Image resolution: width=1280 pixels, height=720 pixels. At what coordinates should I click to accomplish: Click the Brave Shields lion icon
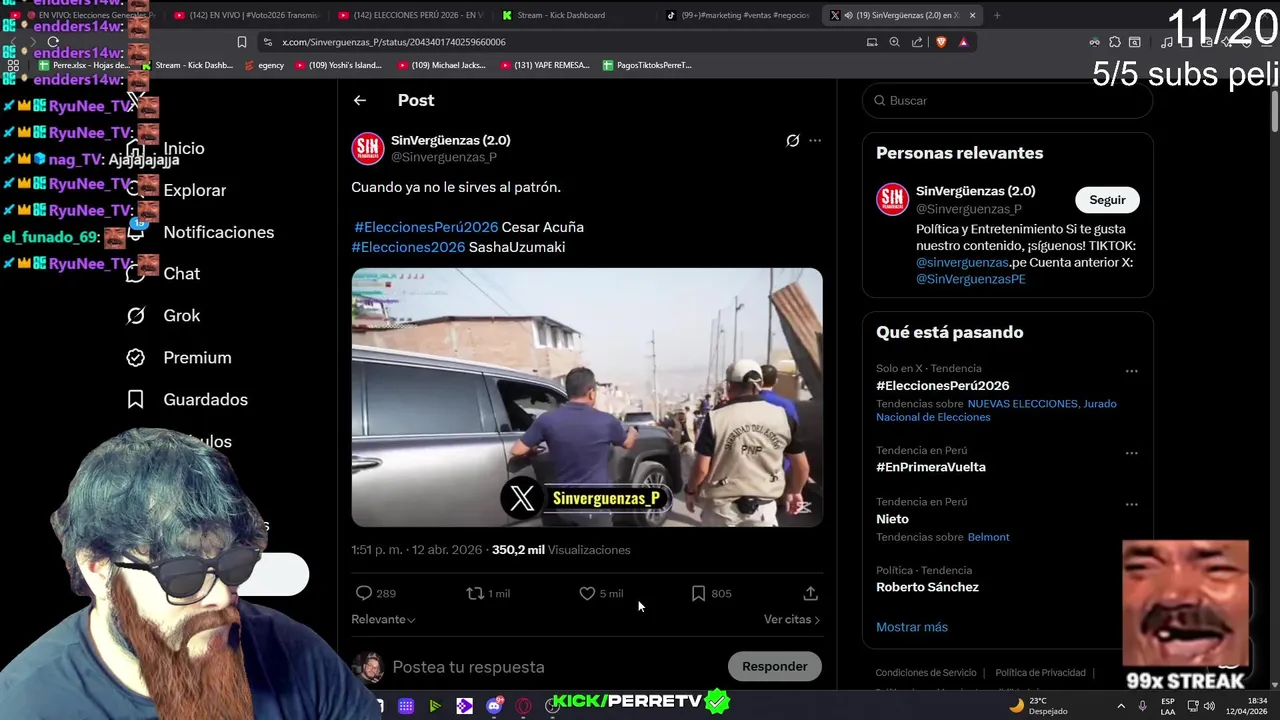pyautogui.click(x=940, y=42)
